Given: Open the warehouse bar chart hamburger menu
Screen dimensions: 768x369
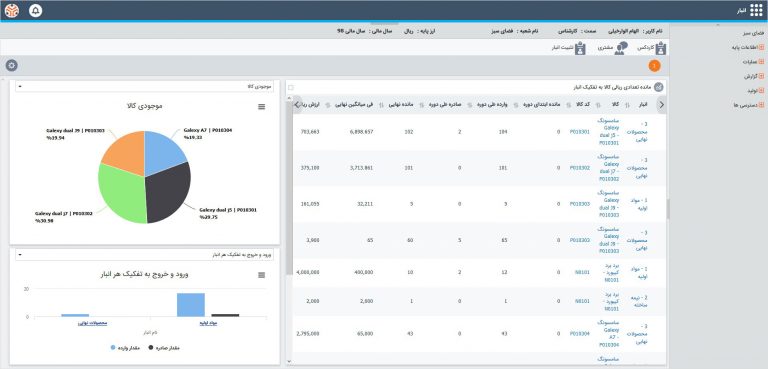Looking at the screenshot, I should coord(262,275).
